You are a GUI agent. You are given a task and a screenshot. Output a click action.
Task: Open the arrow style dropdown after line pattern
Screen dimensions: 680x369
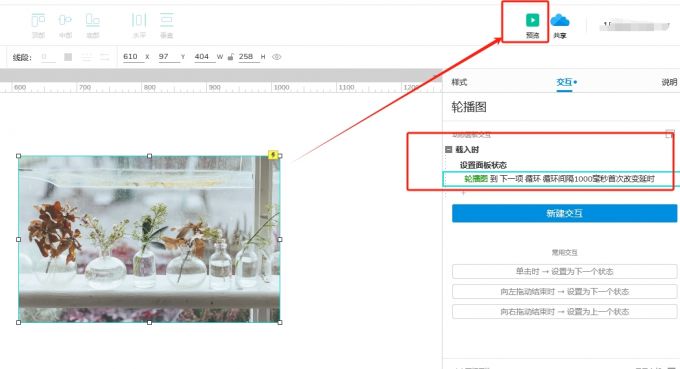[105, 57]
